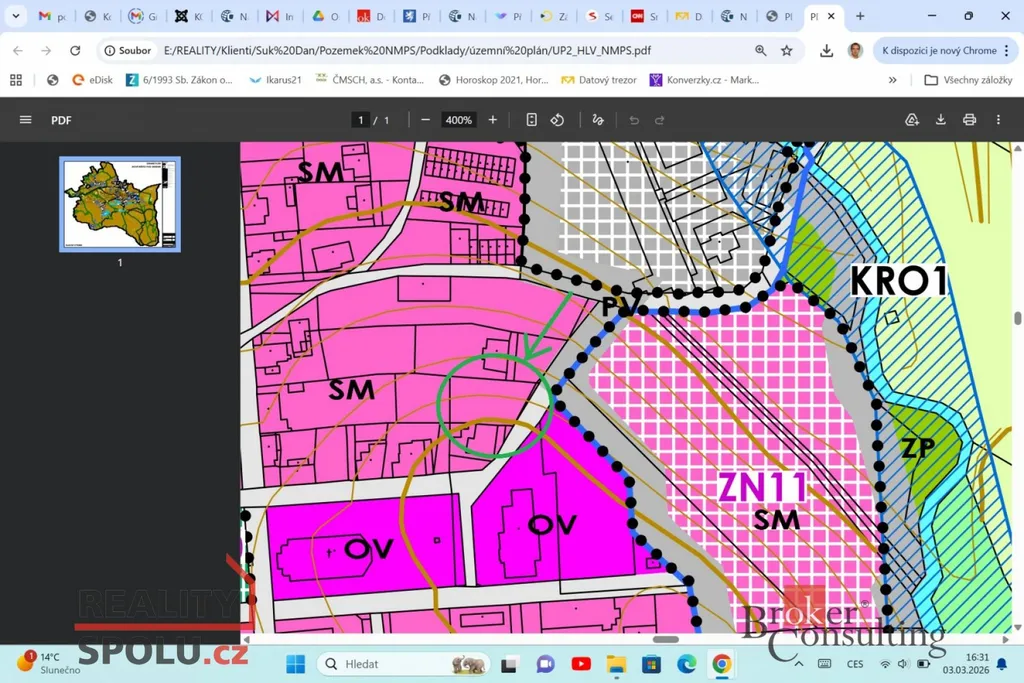Open the tab search dropdown
Image resolution: width=1024 pixels, height=683 pixels.
point(15,17)
